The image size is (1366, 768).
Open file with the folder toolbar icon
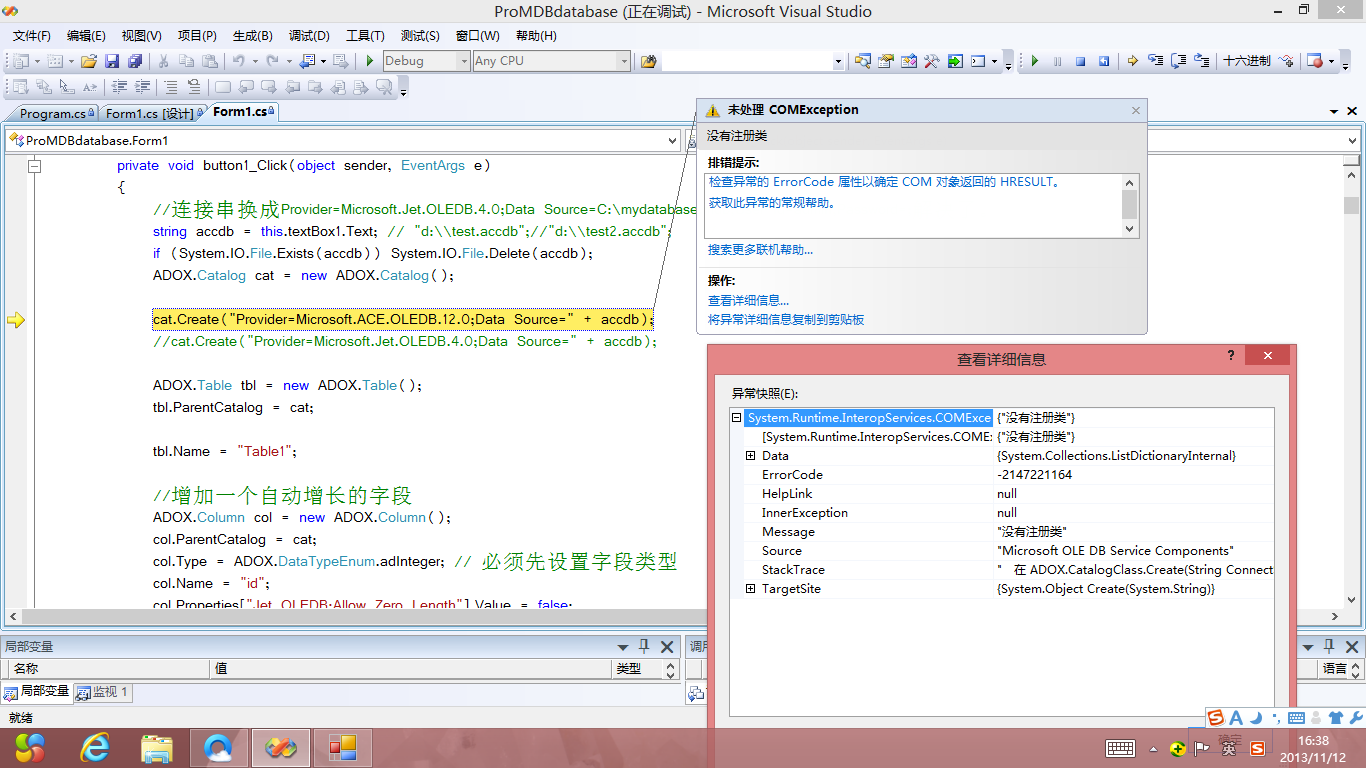88,61
